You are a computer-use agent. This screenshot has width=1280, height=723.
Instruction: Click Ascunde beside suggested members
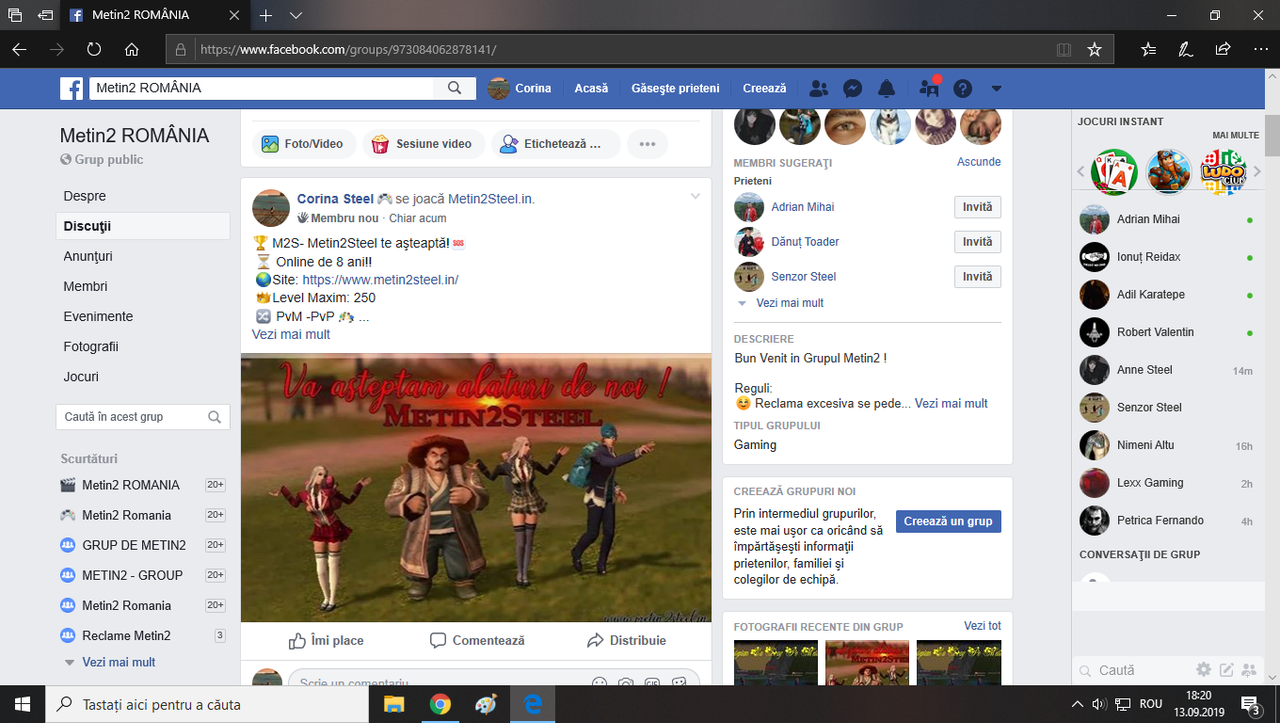pyautogui.click(x=979, y=161)
